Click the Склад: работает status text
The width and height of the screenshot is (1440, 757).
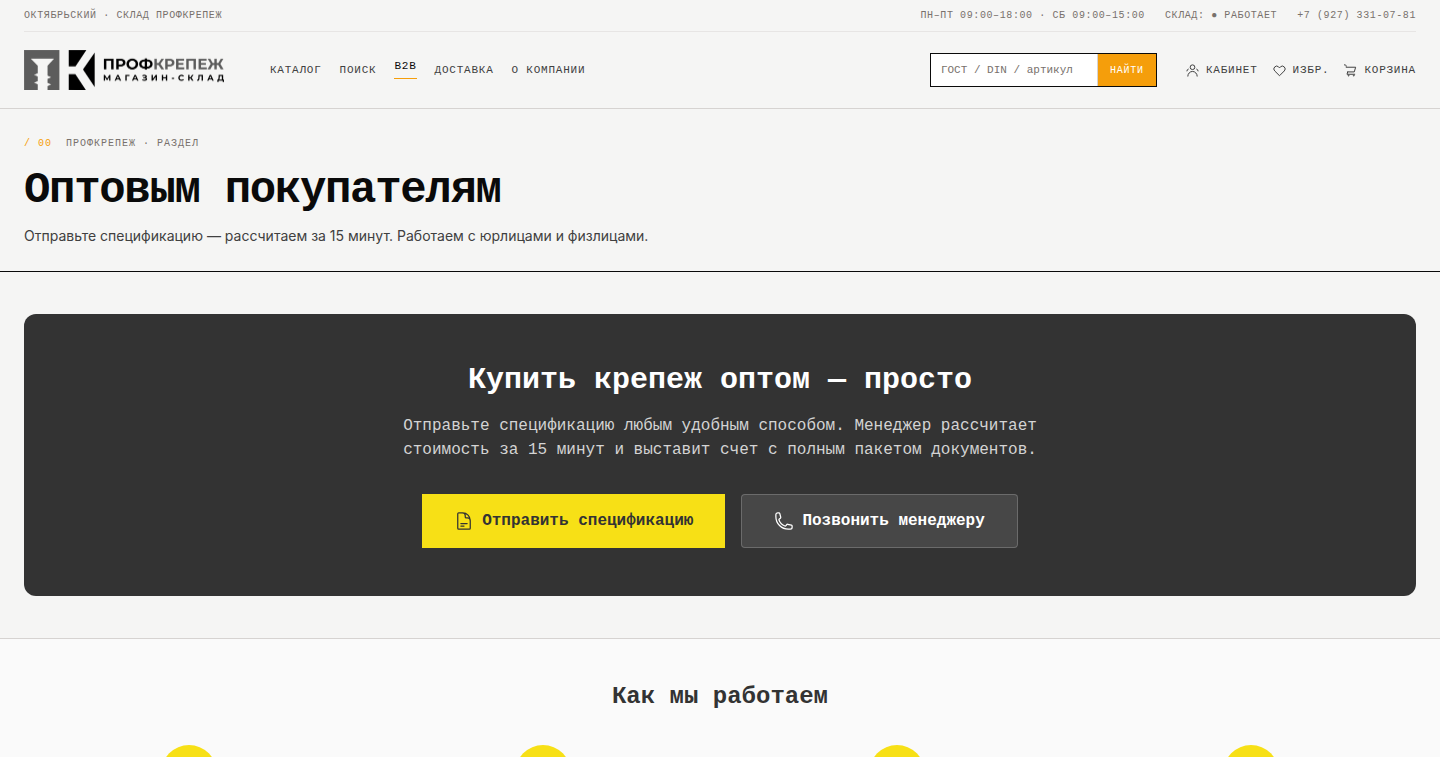click(1221, 15)
